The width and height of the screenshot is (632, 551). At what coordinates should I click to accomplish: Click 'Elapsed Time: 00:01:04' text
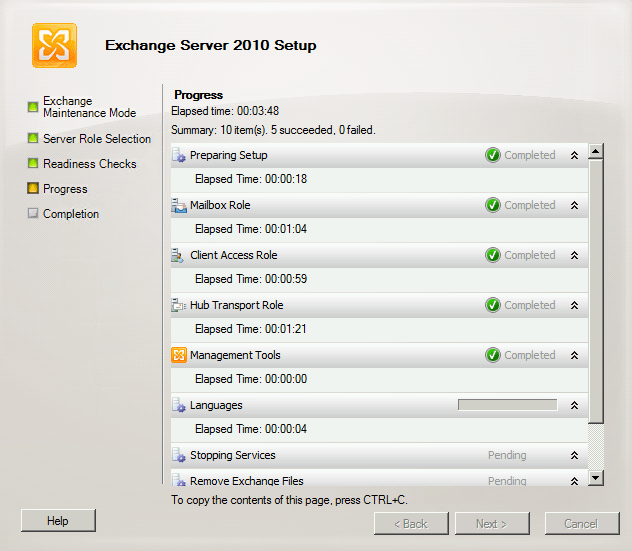(251, 229)
